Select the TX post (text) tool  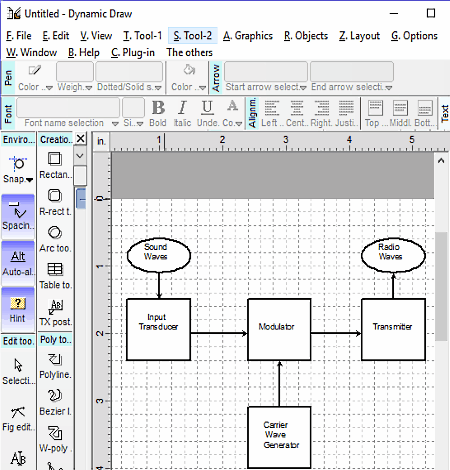[55, 312]
